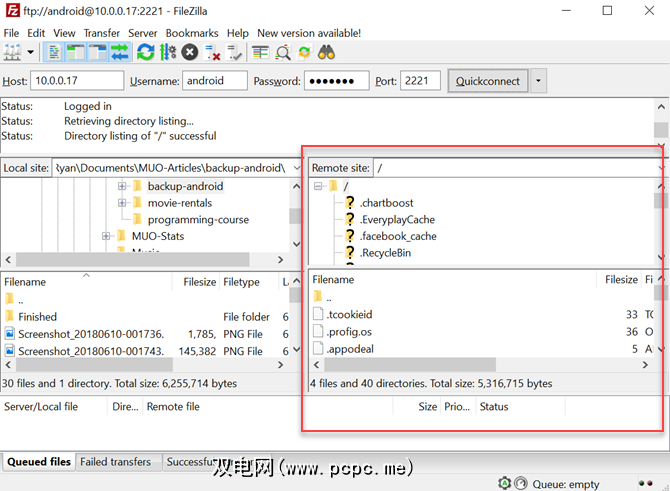This screenshot has height=491, width=670.
Task: Toggle synchronized browsing icon
Action: [304, 53]
